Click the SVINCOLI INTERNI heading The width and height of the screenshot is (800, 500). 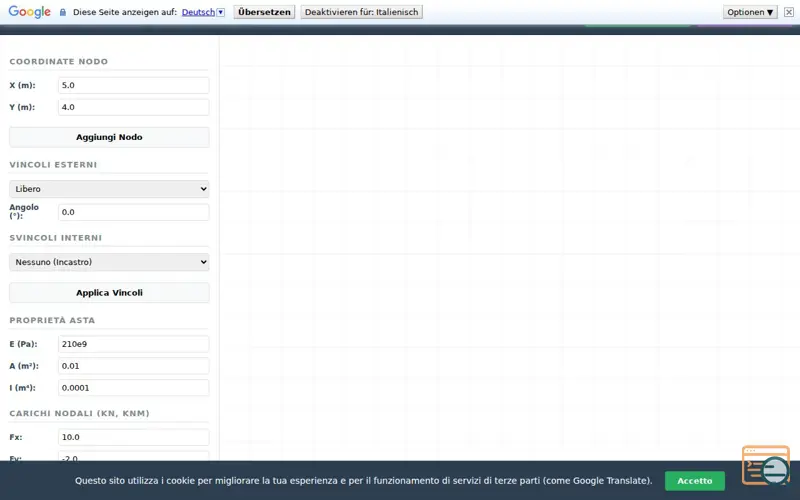point(56,238)
